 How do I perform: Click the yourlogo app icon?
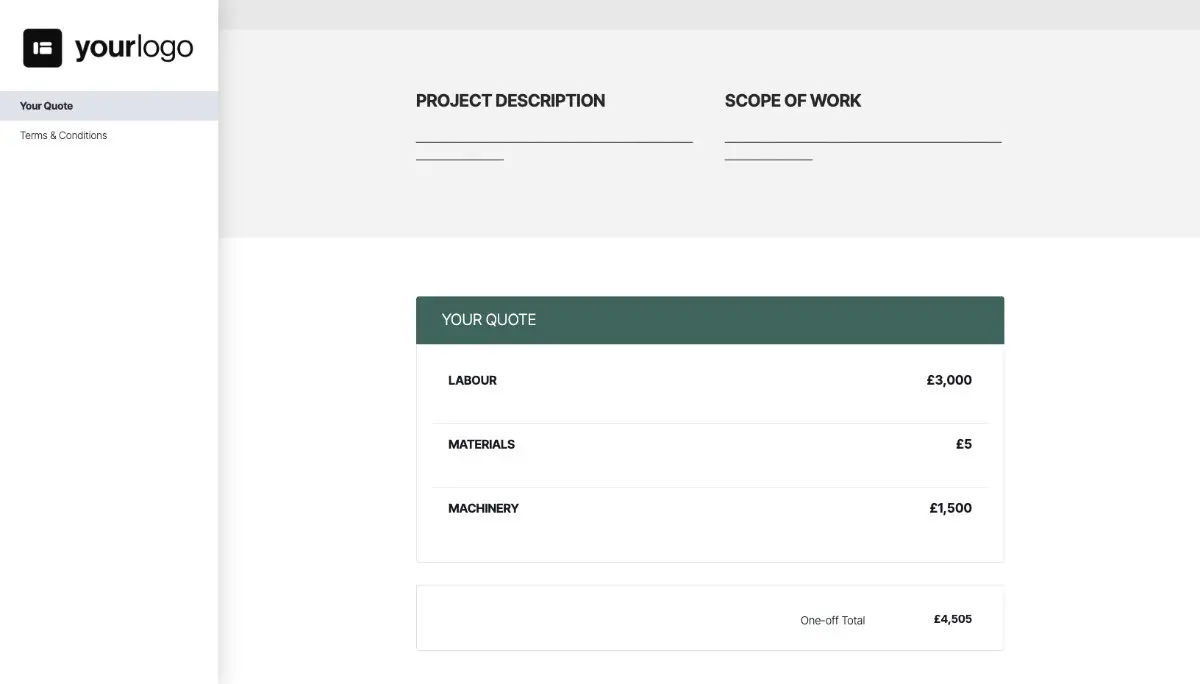[41, 46]
